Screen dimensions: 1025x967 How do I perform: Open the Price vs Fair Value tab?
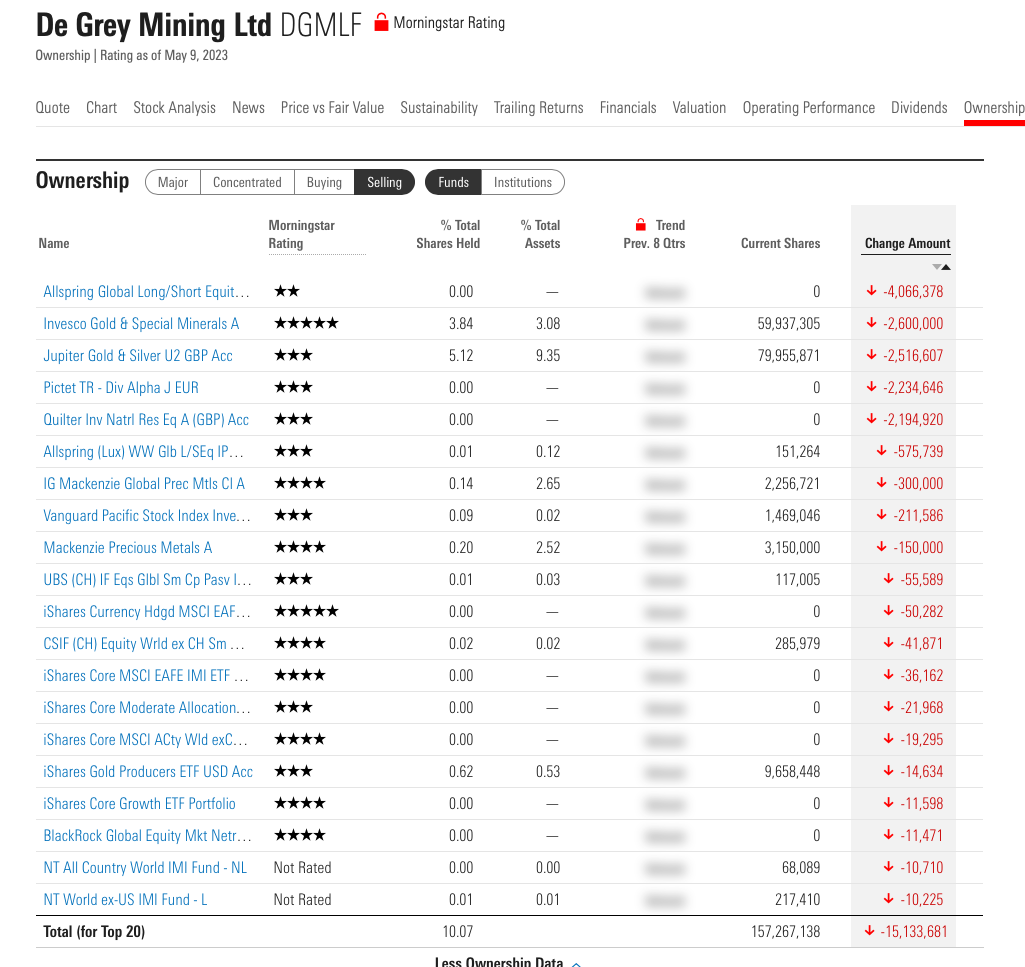click(332, 107)
